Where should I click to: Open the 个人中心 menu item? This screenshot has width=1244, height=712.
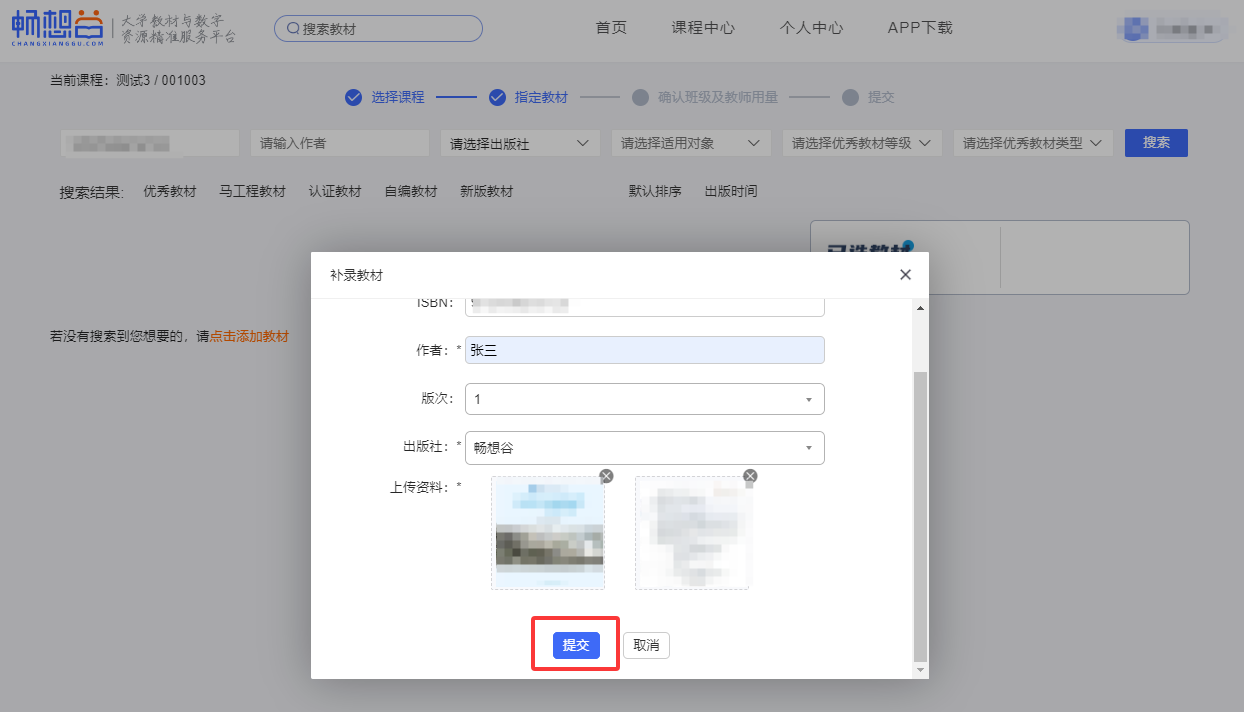point(811,28)
